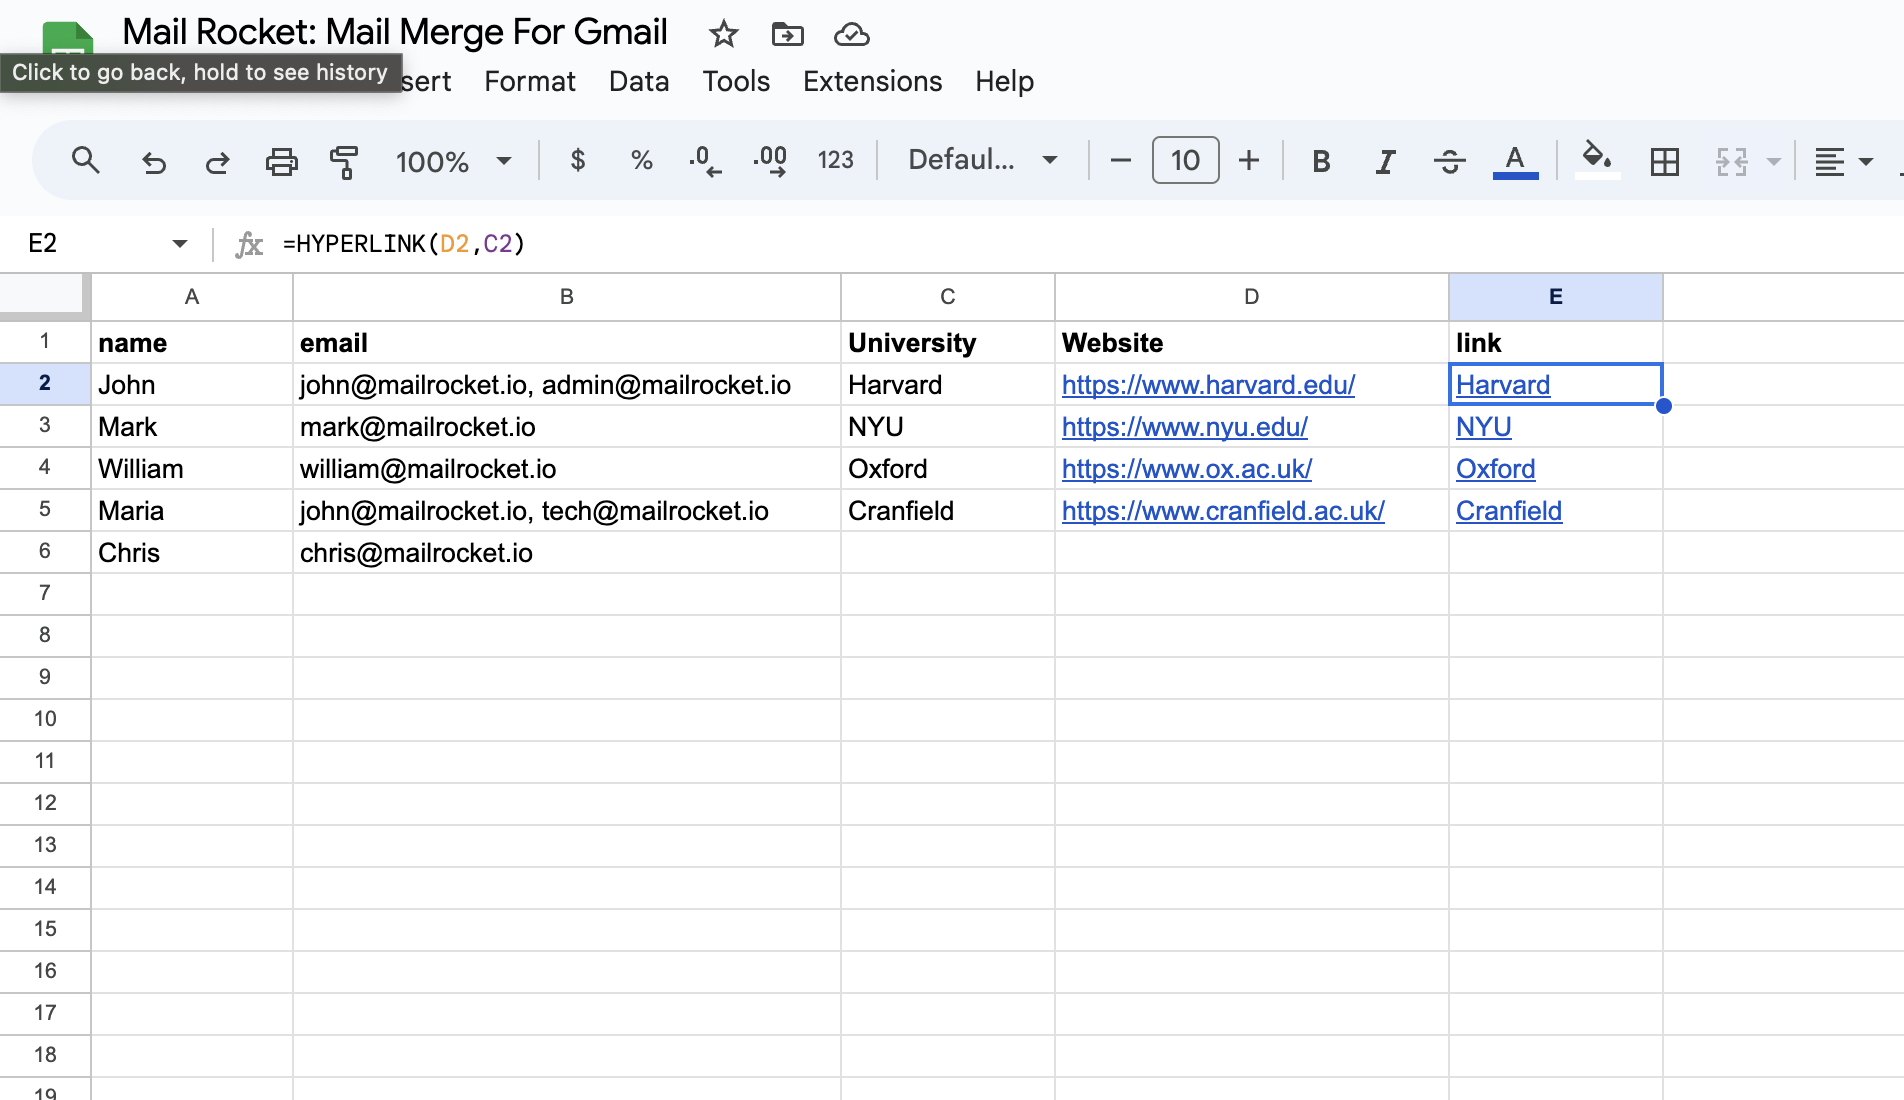The width and height of the screenshot is (1904, 1100).
Task: Open the horizontal align dropdown
Action: click(x=1843, y=161)
